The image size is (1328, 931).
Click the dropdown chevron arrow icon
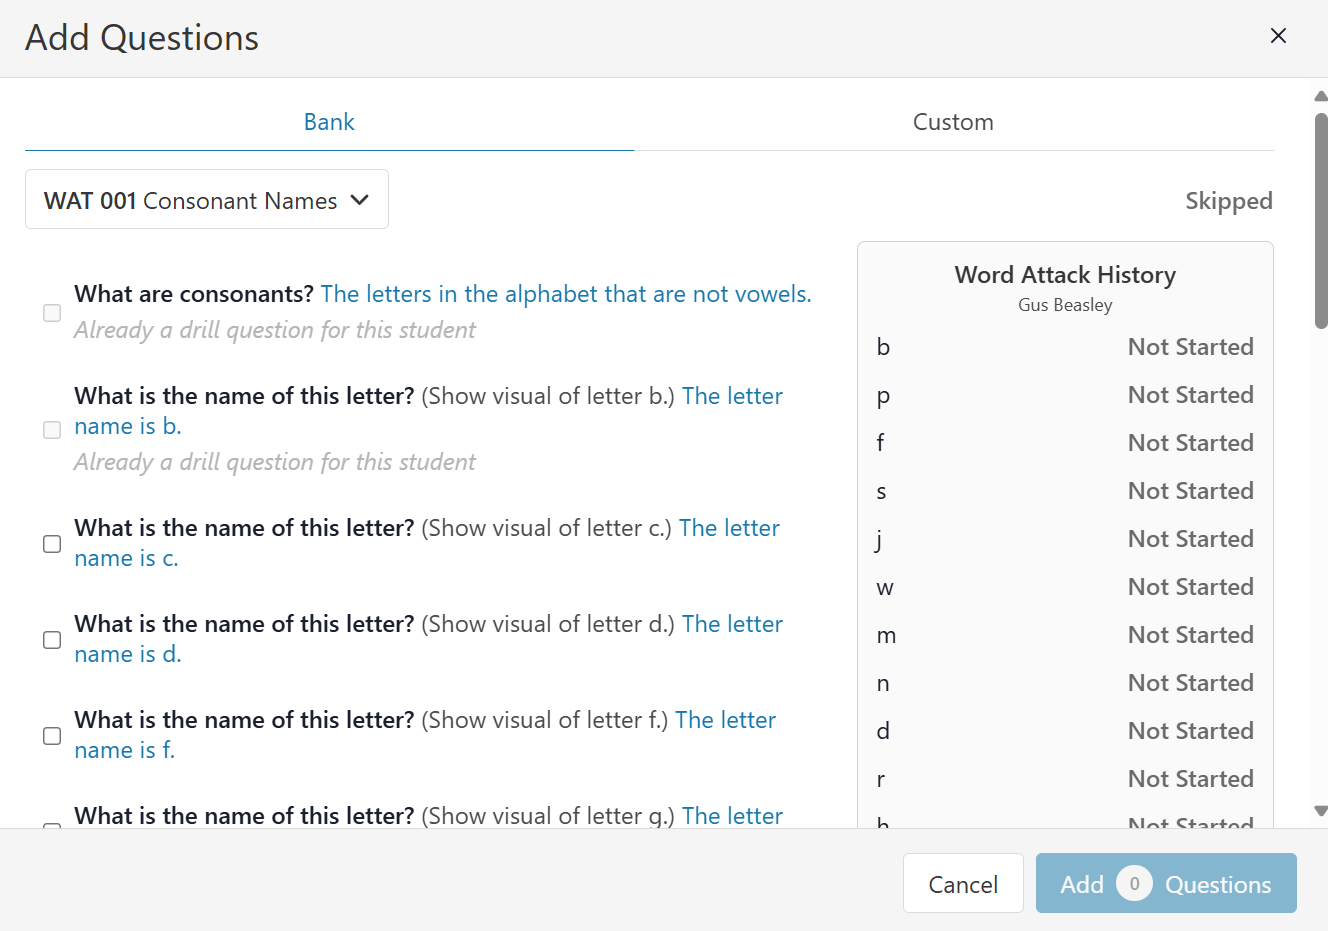tap(360, 200)
